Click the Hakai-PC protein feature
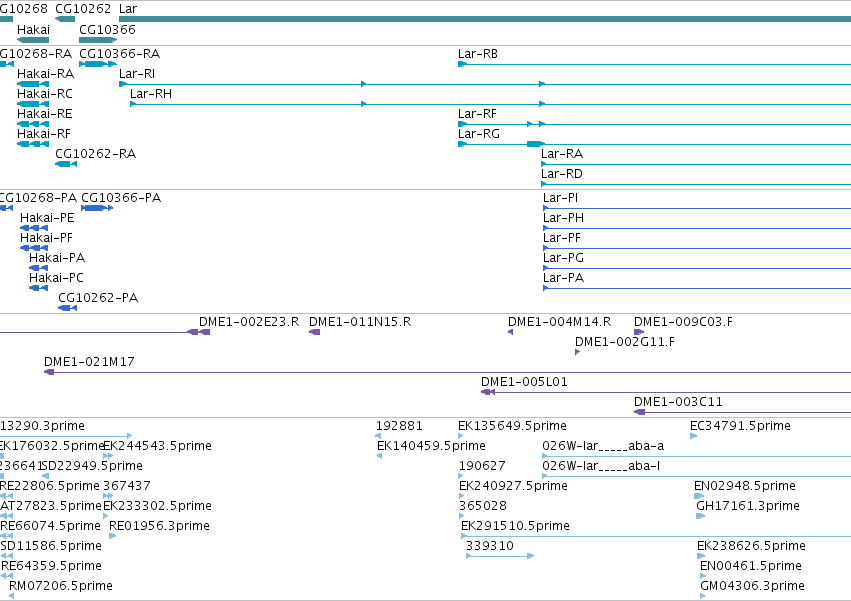 [x=56, y=279]
